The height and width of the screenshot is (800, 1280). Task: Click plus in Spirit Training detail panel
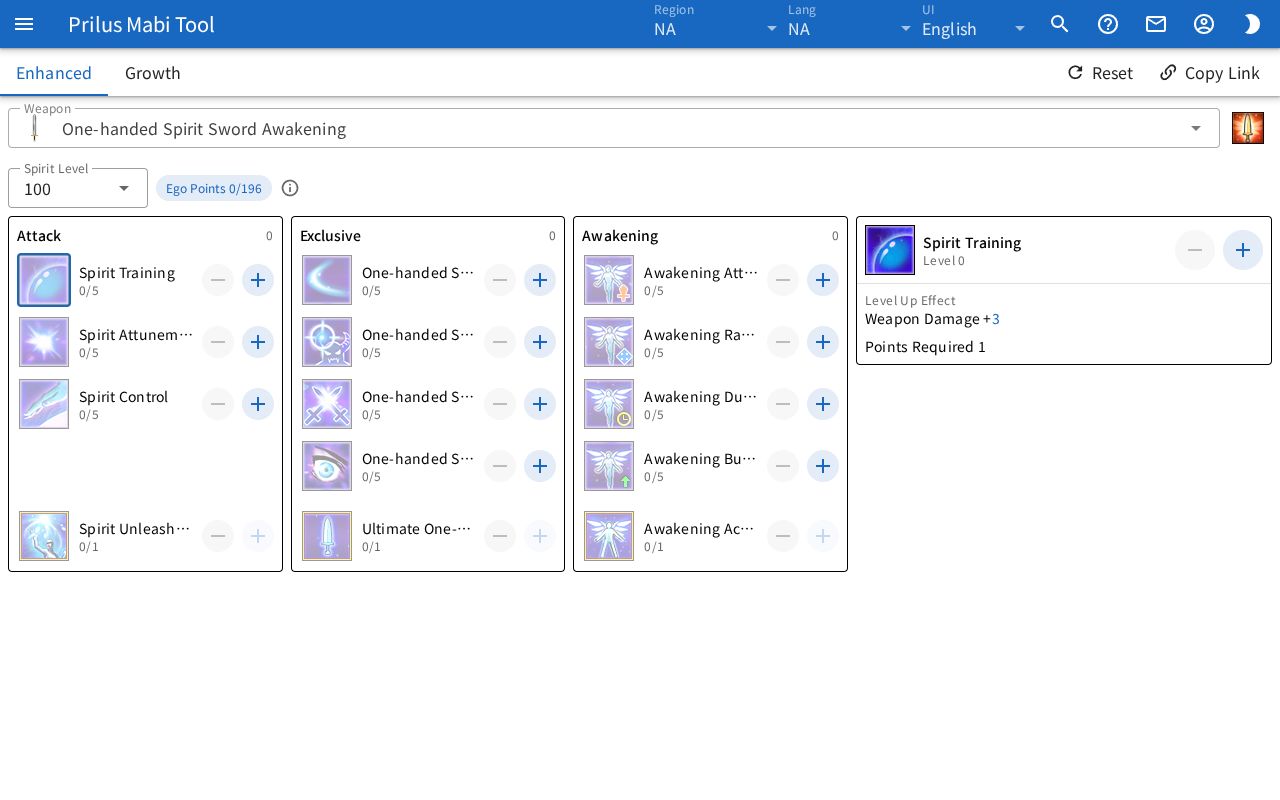[1243, 250]
